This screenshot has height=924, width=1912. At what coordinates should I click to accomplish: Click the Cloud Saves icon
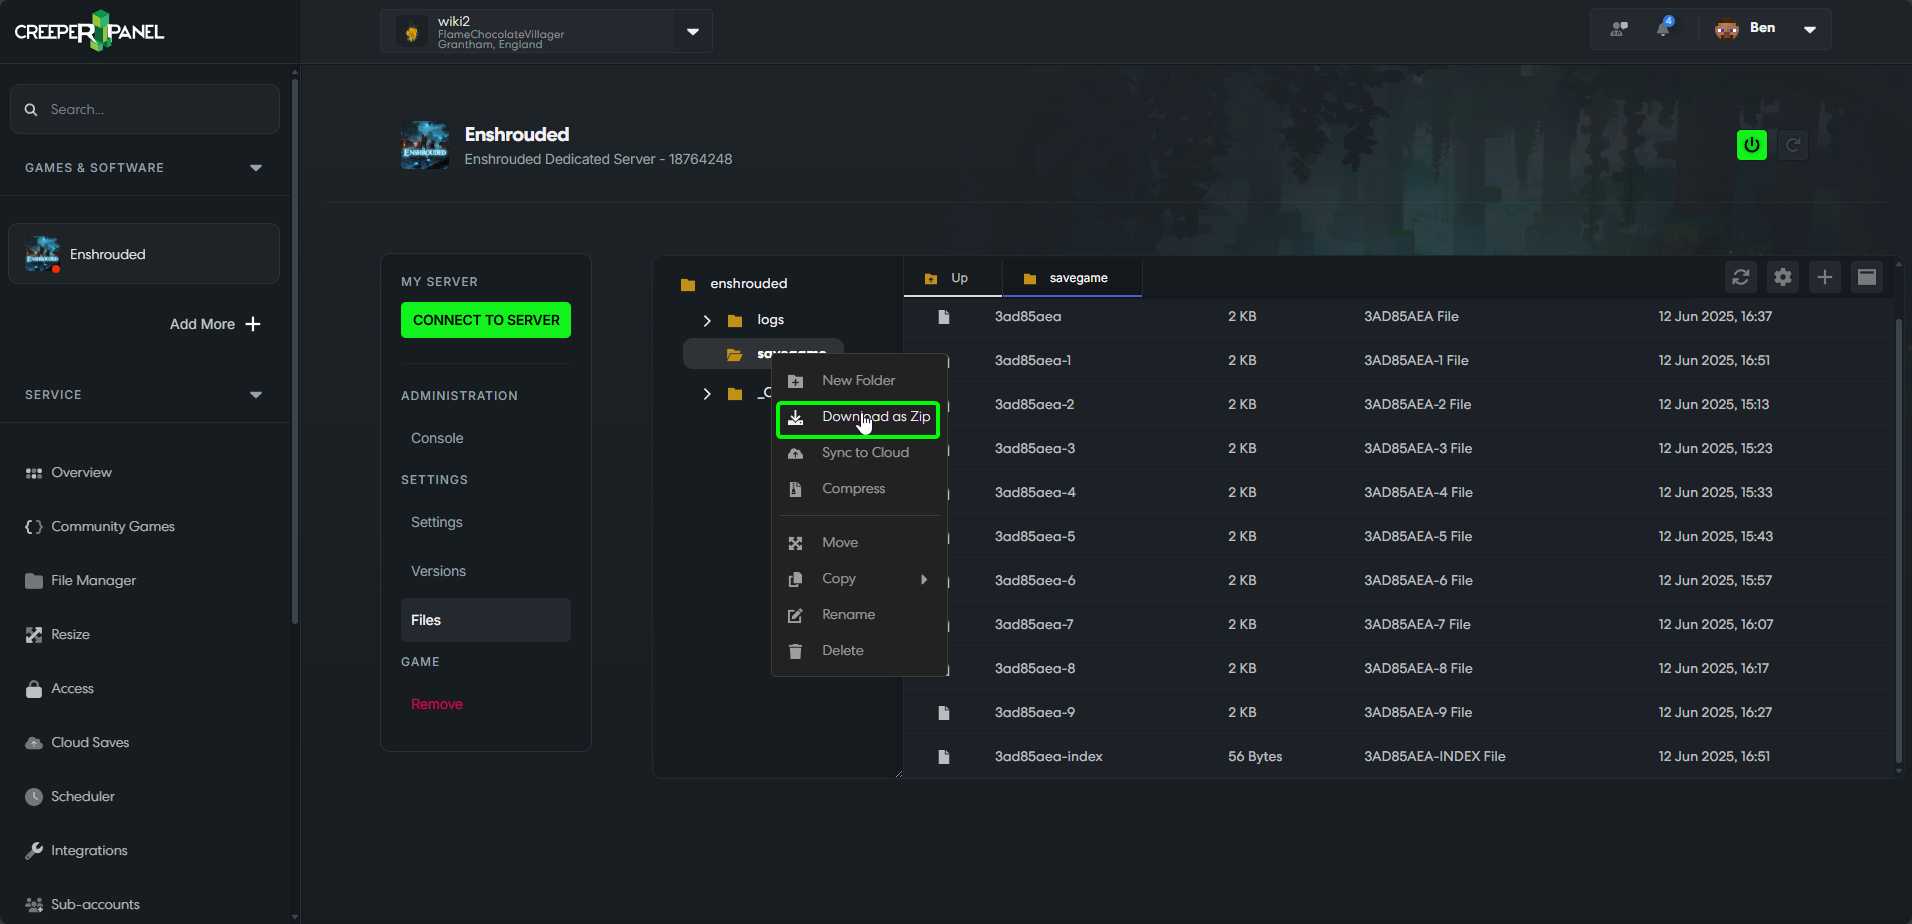tap(34, 743)
